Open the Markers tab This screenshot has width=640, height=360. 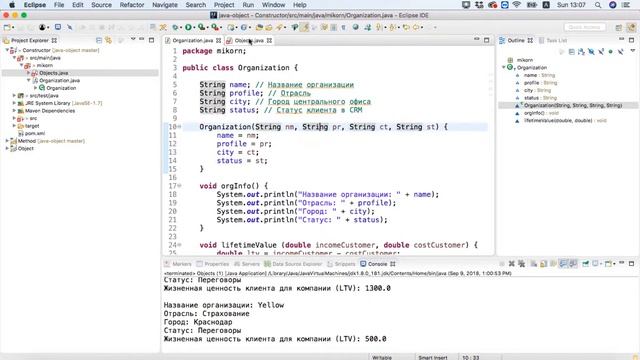pos(178,264)
